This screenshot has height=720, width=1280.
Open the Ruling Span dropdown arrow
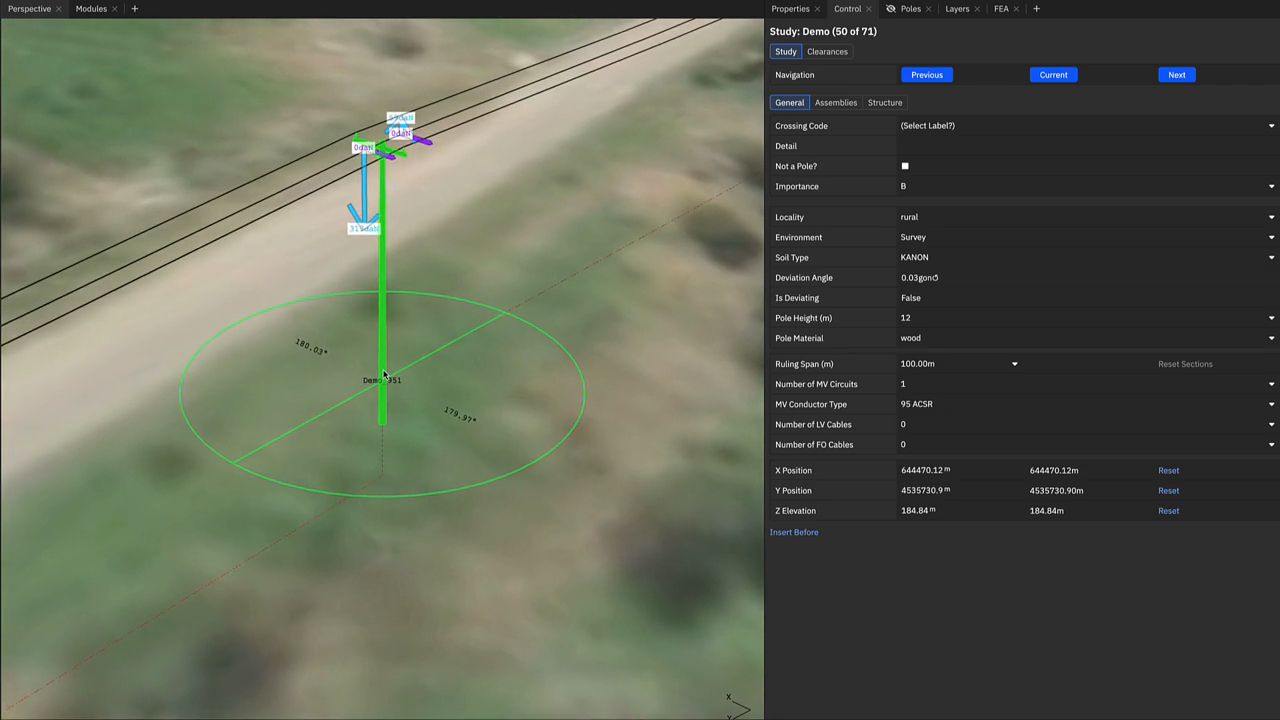[x=1014, y=364]
